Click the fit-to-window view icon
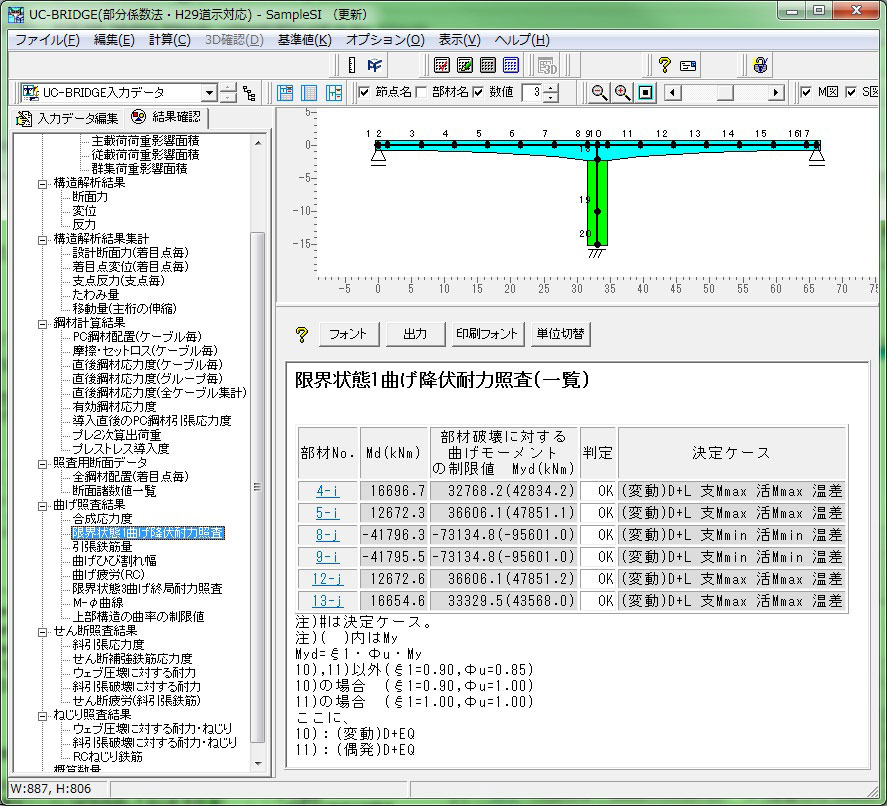887x806 pixels. pyautogui.click(x=646, y=92)
